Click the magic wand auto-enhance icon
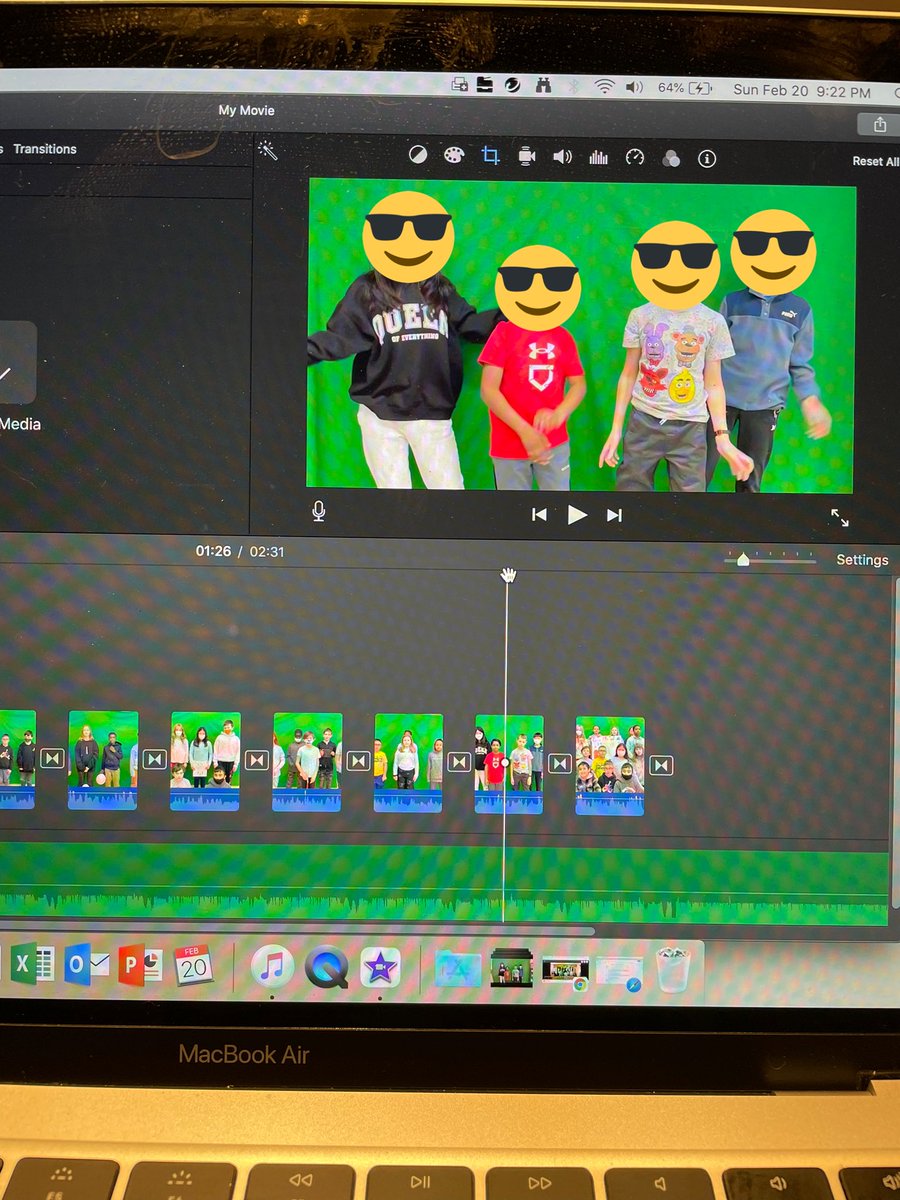Screen dimensions: 900x1200 click(268, 150)
